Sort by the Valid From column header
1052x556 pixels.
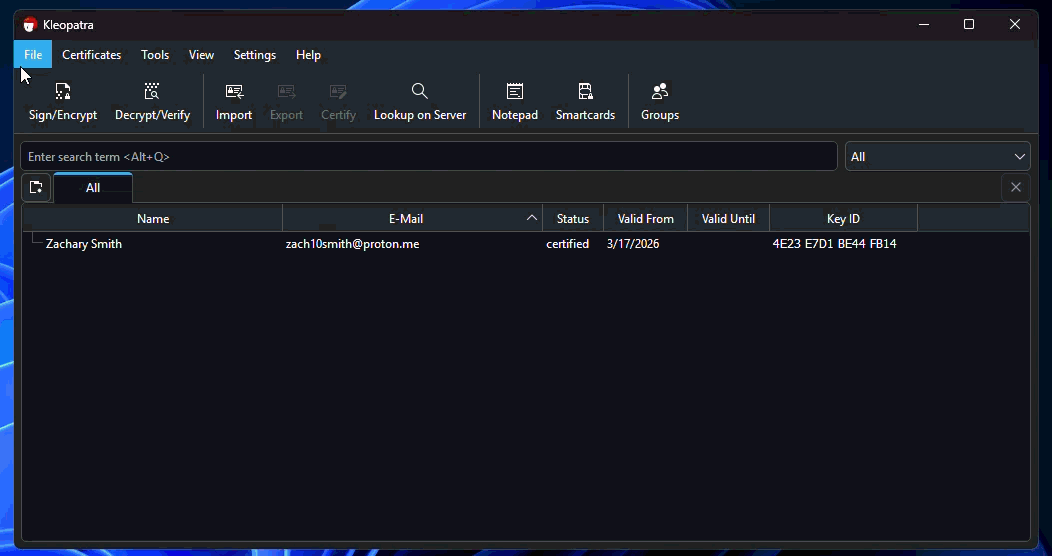pyautogui.click(x=645, y=219)
